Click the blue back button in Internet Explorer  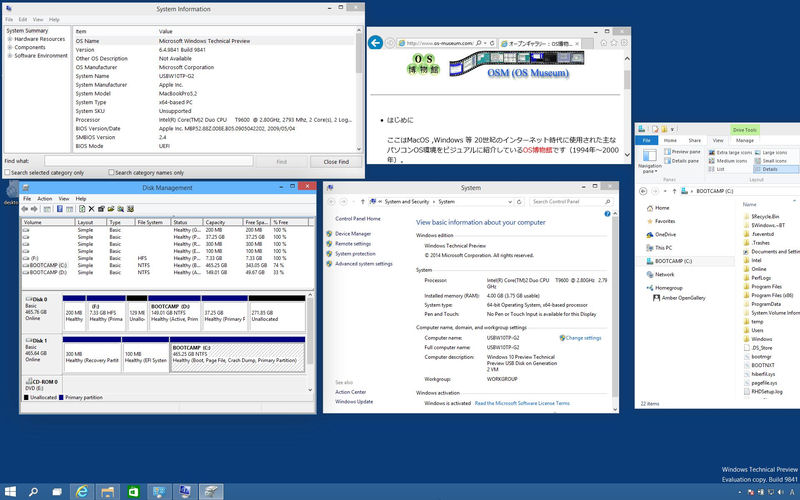click(x=376, y=43)
